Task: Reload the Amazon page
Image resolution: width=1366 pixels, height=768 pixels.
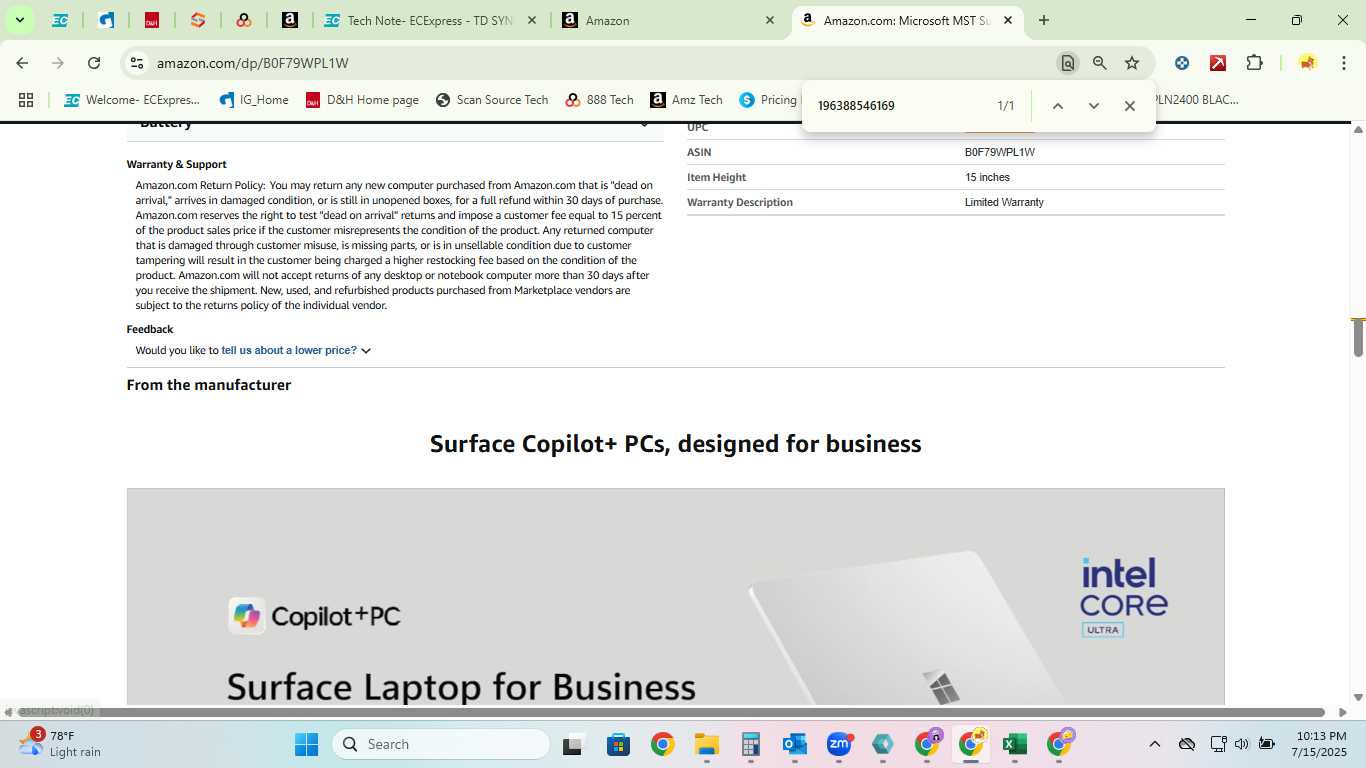Action: tap(94, 63)
